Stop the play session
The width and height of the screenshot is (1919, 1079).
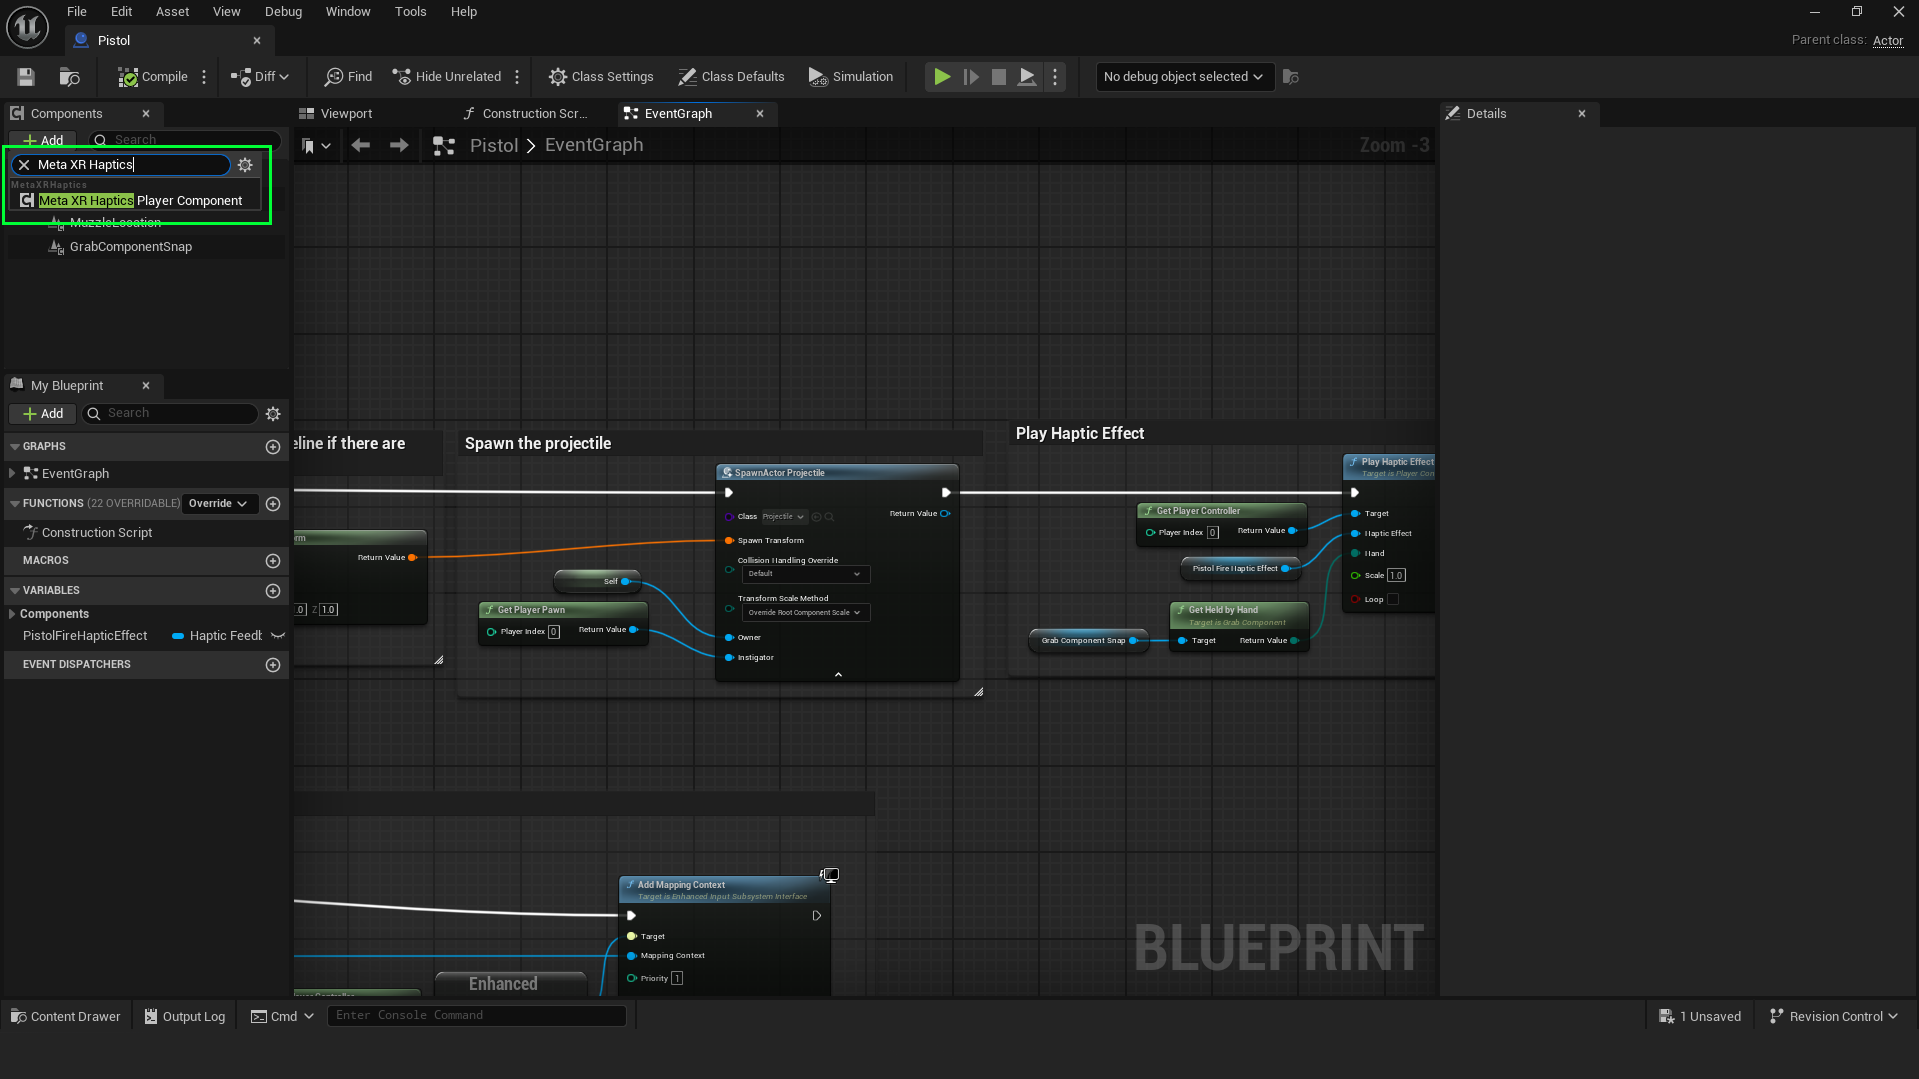tap(998, 77)
